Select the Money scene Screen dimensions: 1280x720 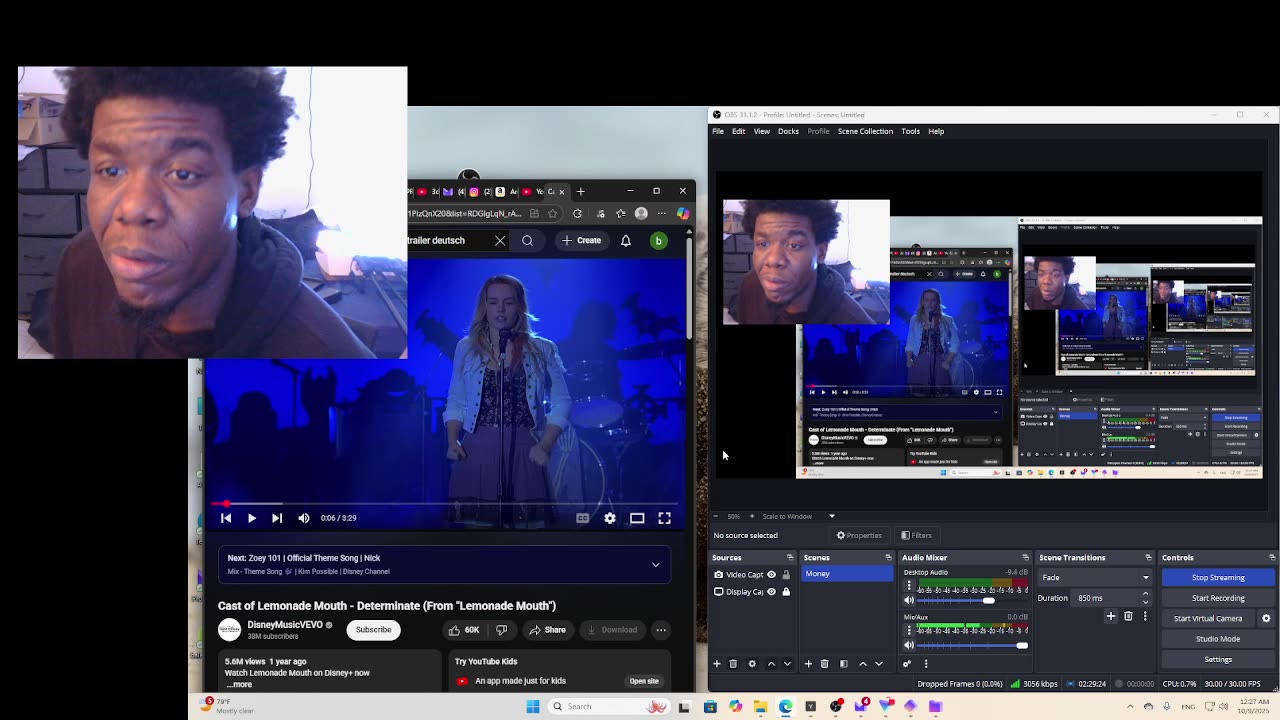pyautogui.click(x=848, y=574)
